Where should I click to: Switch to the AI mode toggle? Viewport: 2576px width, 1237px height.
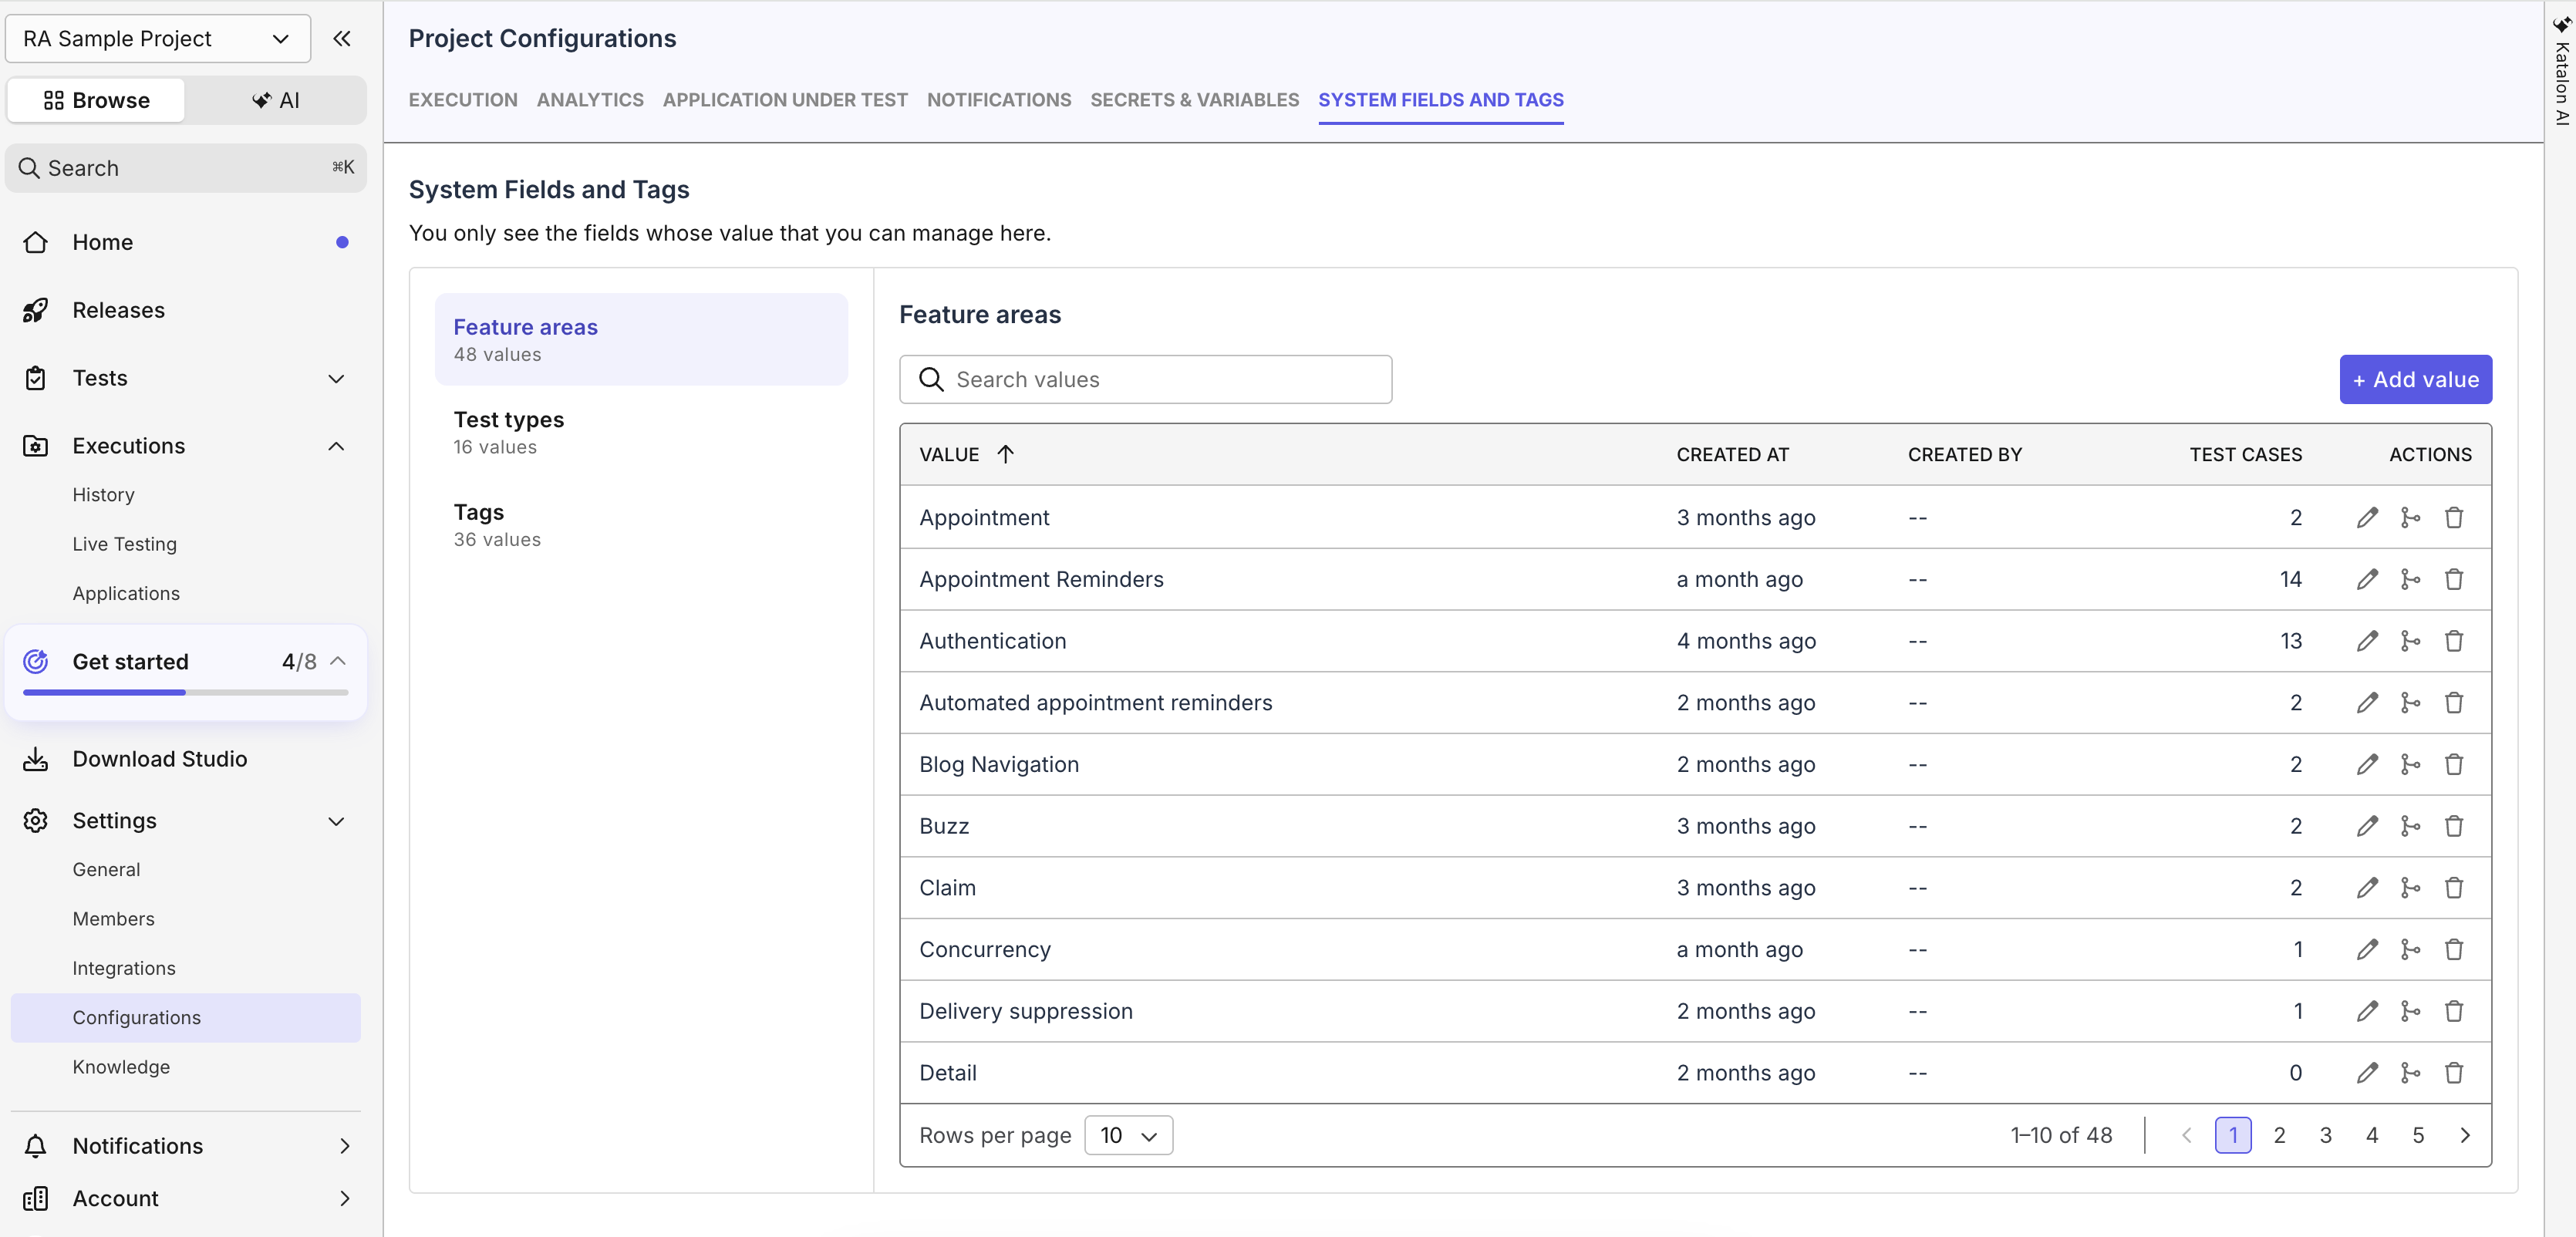coord(276,100)
